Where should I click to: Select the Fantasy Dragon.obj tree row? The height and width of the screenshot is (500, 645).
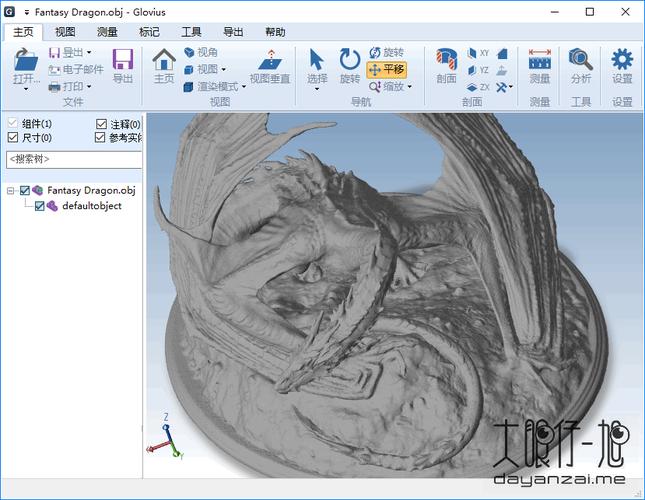91,190
